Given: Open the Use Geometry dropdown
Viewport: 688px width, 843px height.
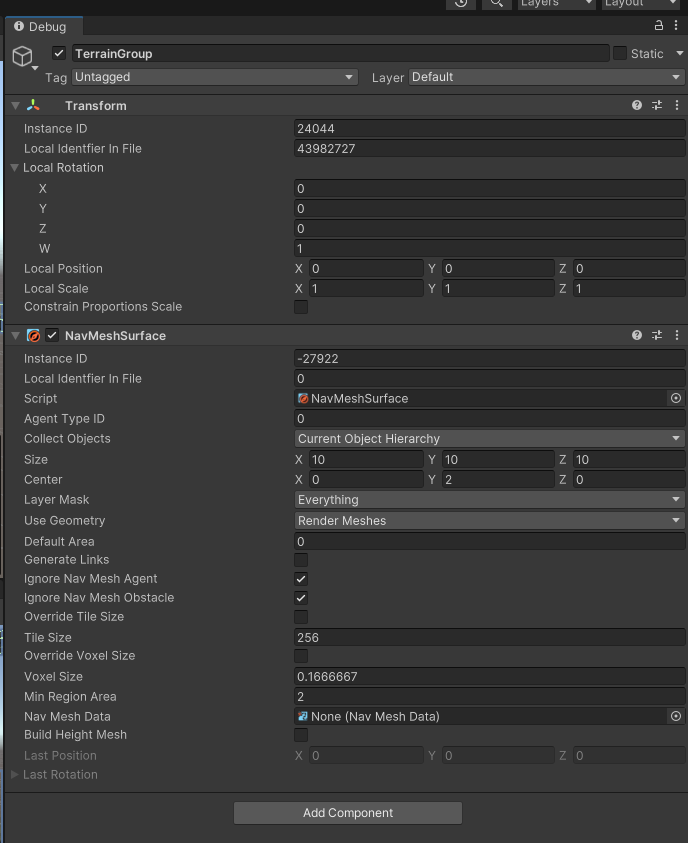Looking at the screenshot, I should click(489, 521).
